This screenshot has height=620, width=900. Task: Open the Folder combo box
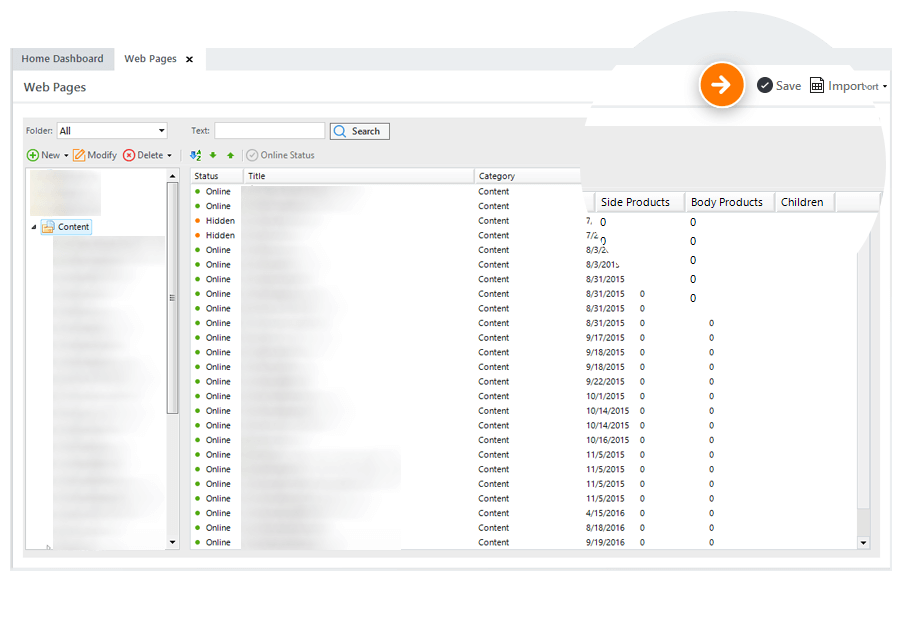point(112,131)
